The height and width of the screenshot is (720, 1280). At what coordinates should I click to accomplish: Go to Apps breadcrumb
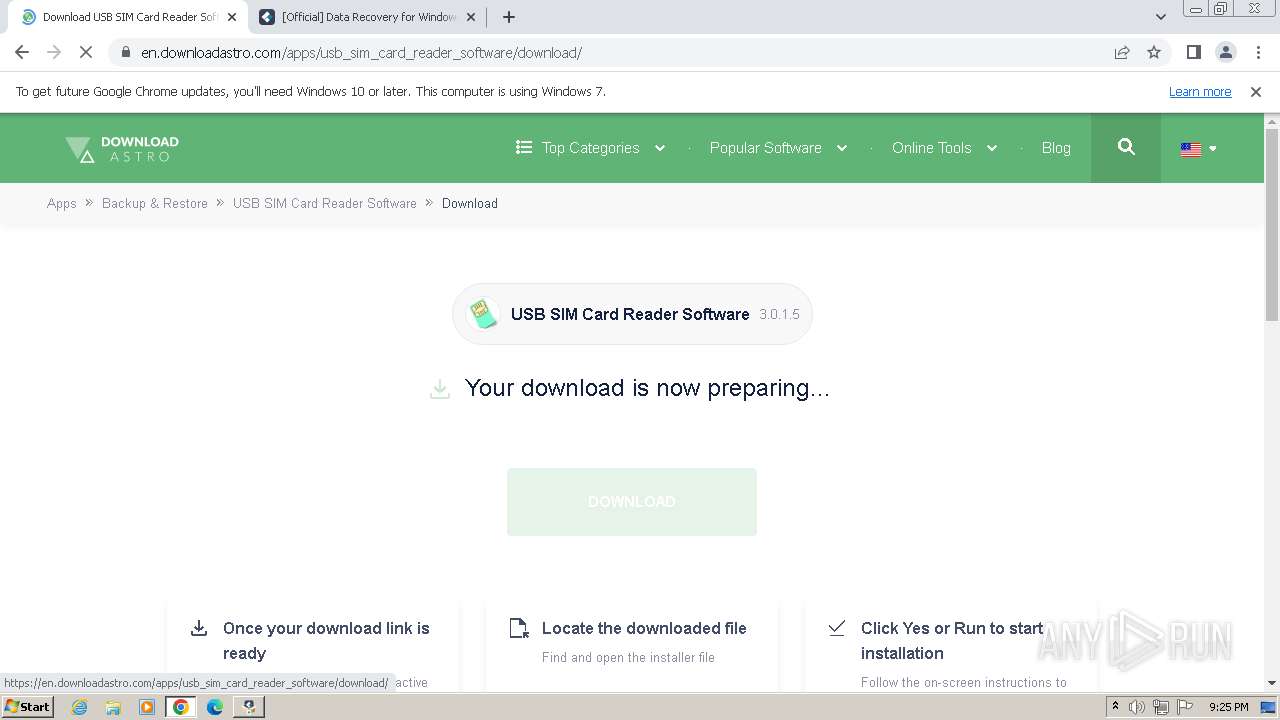tap(62, 203)
